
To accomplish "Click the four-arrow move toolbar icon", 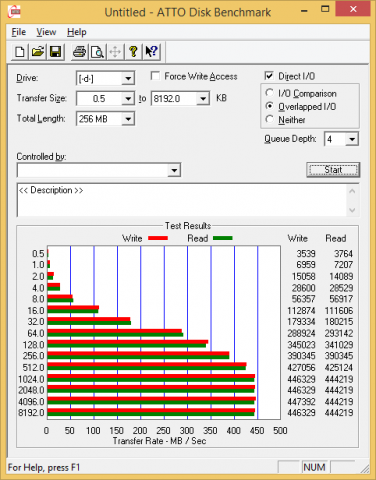I will click(115, 52).
